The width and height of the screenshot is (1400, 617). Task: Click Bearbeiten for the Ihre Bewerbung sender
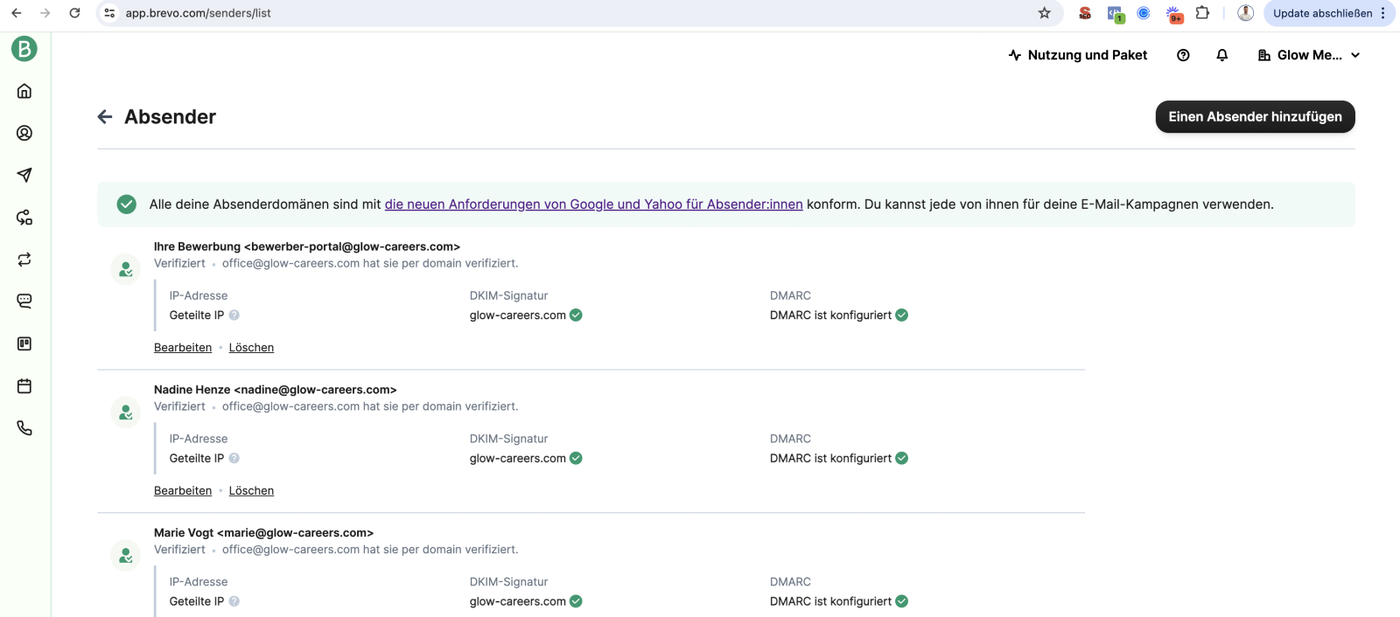point(183,348)
